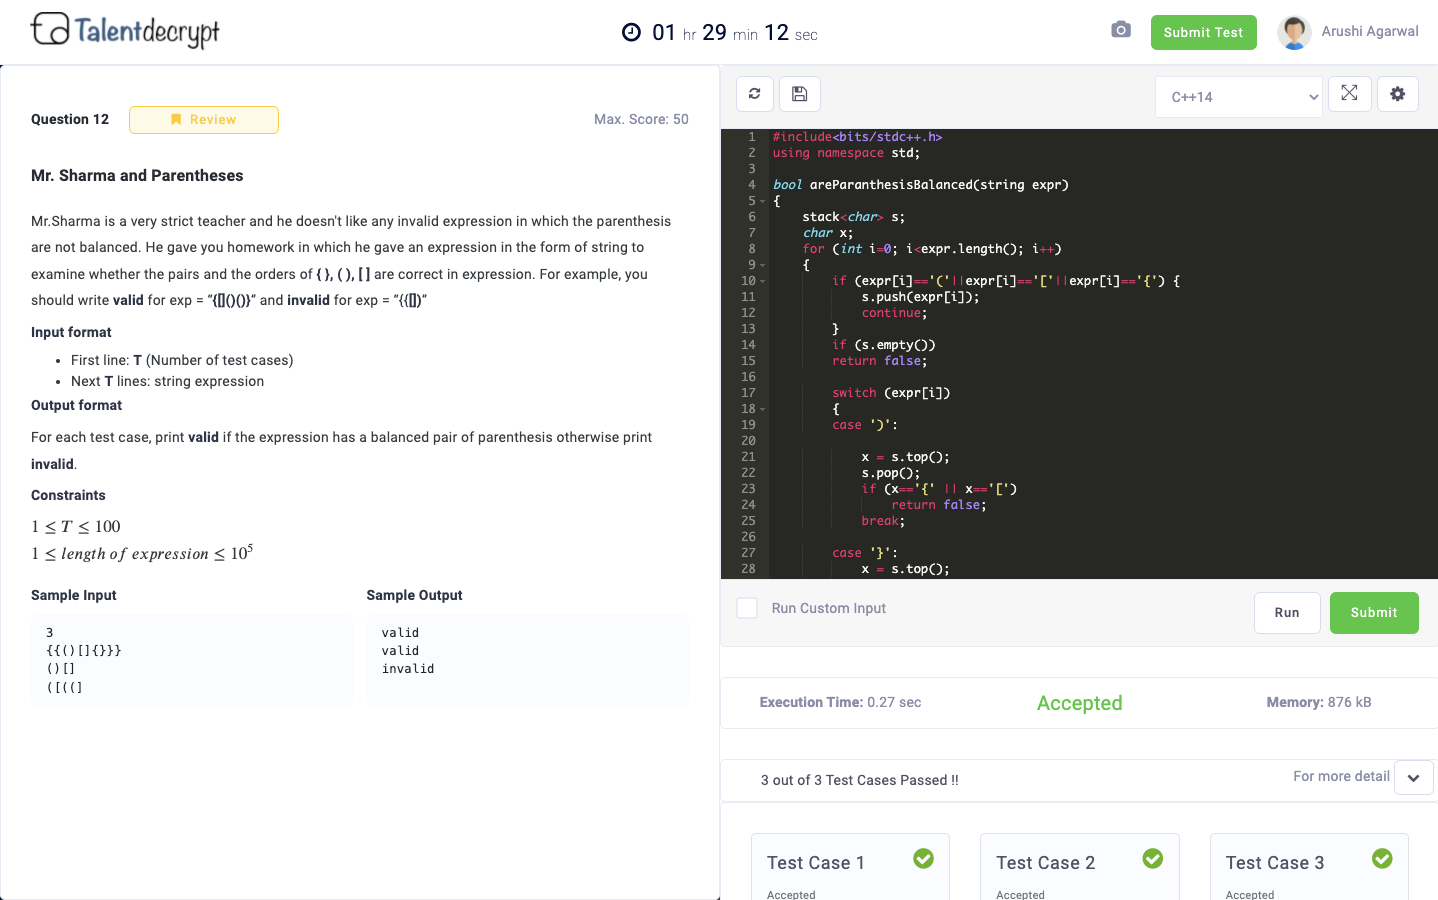Fold the code block at line 5
1438x900 pixels.
[763, 201]
